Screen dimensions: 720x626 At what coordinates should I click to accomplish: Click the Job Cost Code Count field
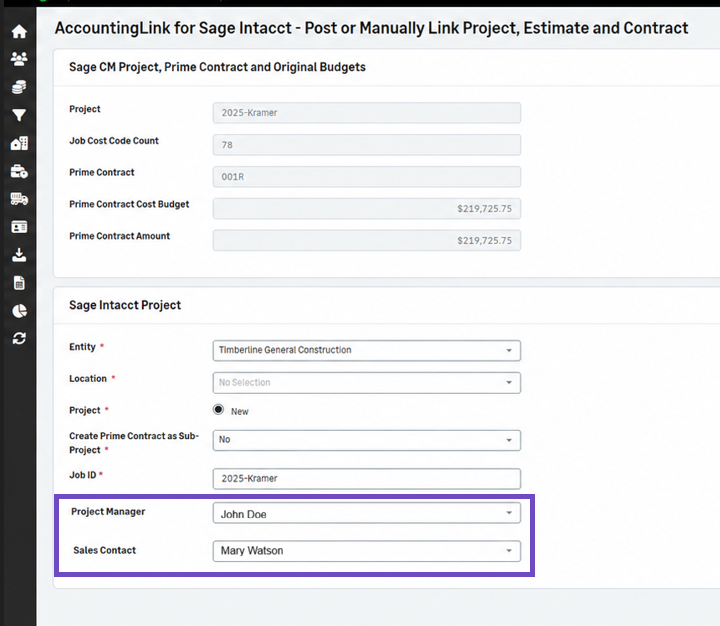(366, 145)
